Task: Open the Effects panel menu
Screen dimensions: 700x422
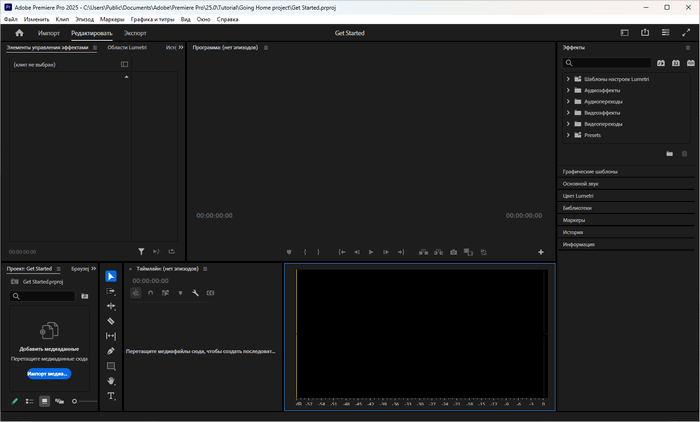Action: coord(688,47)
